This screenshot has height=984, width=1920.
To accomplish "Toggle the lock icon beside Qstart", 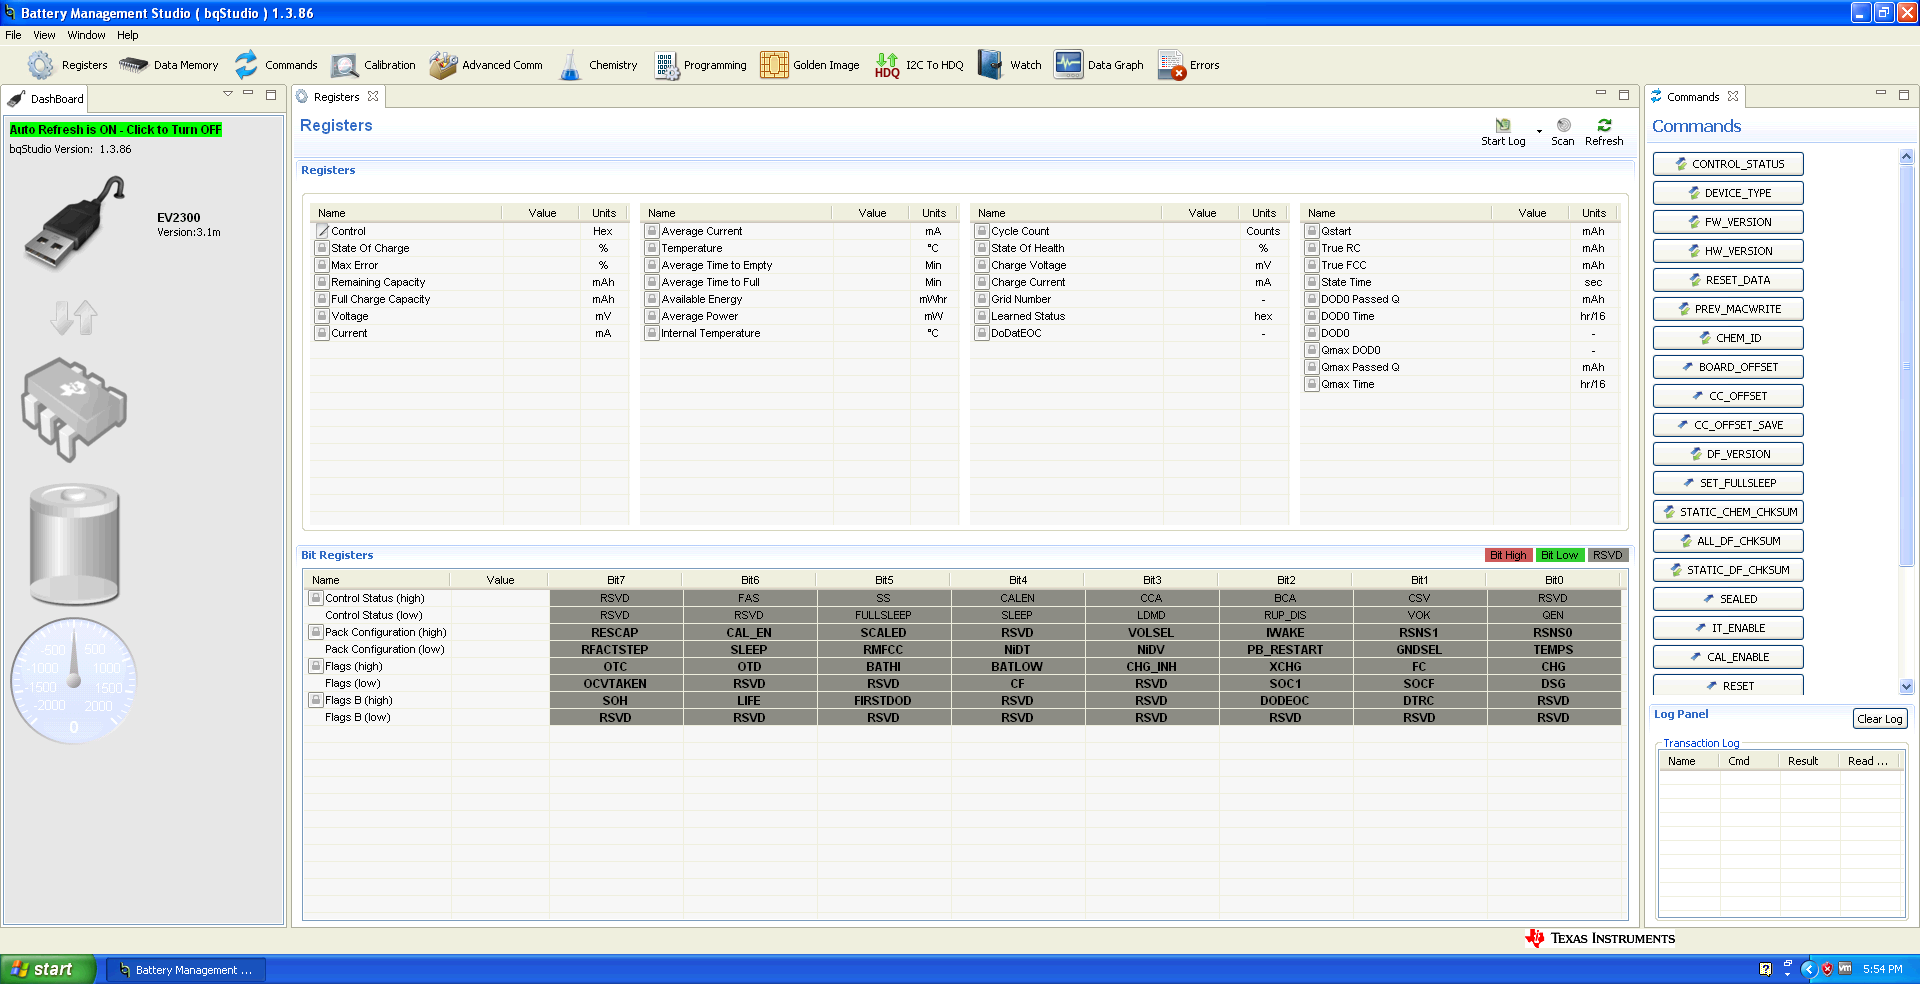I will pyautogui.click(x=1312, y=231).
